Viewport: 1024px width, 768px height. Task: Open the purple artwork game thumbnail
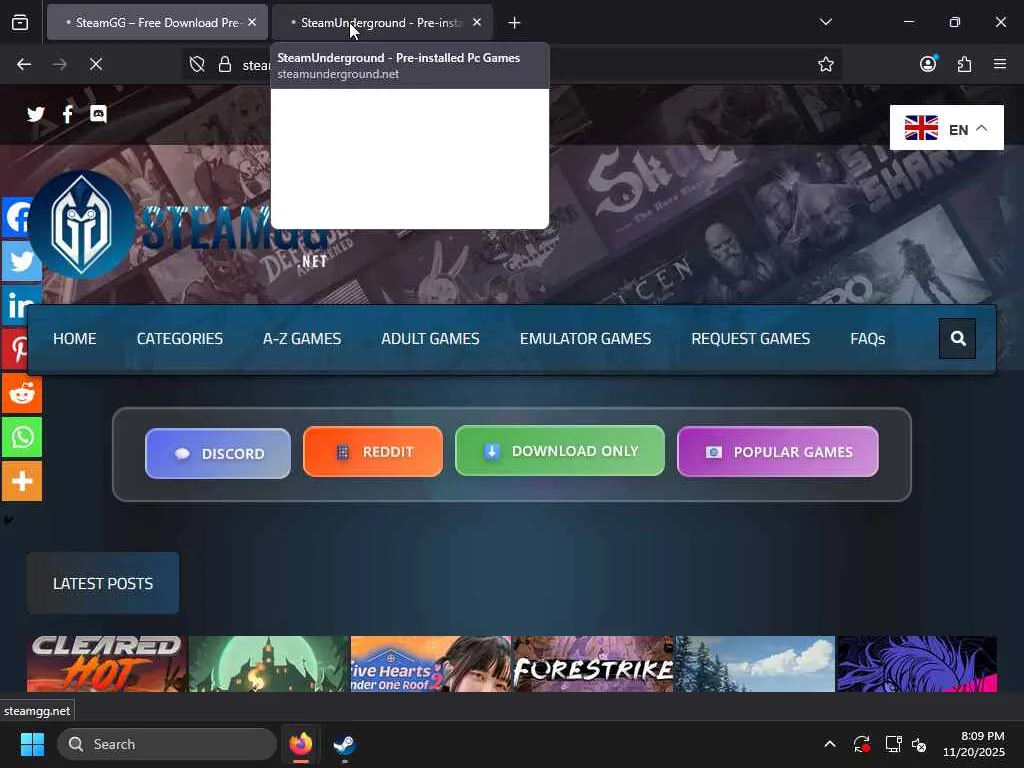(917, 664)
